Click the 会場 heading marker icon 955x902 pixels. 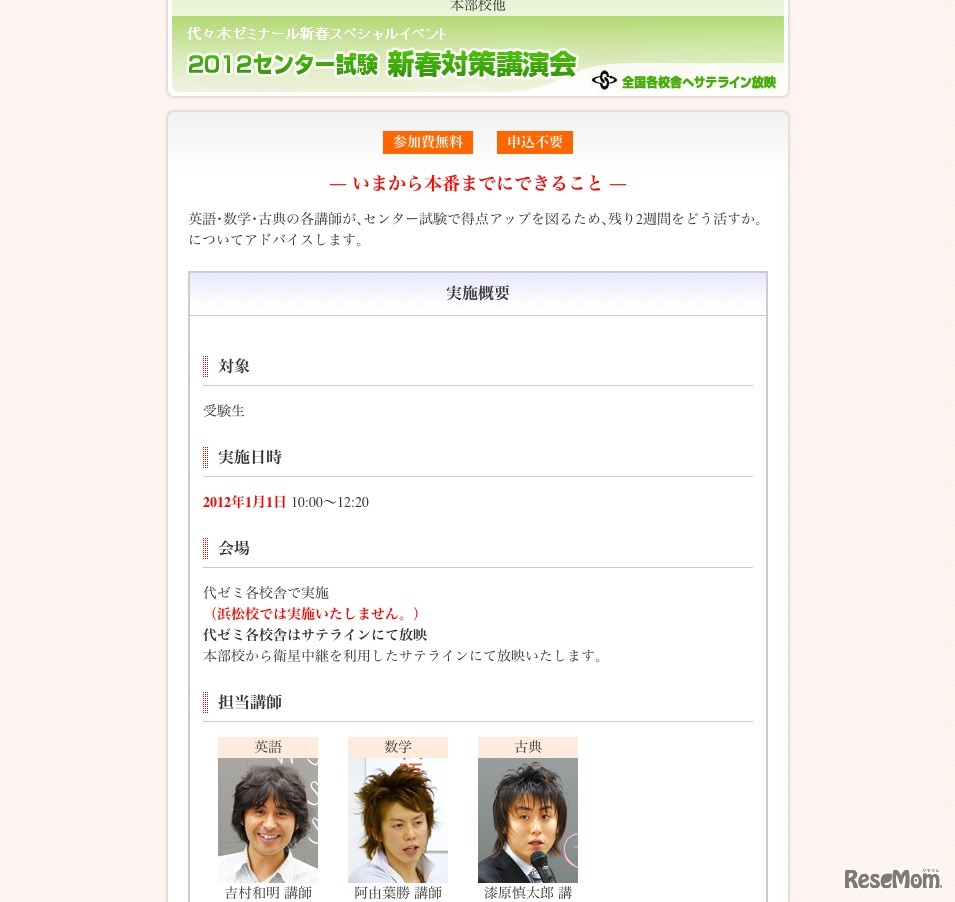point(206,548)
